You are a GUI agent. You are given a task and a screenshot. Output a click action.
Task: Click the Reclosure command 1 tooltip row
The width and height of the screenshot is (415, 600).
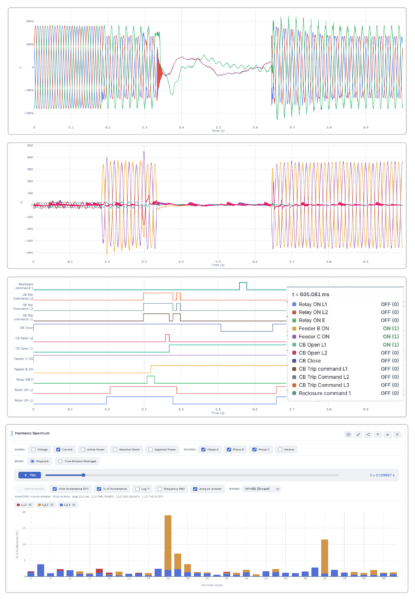click(x=345, y=393)
